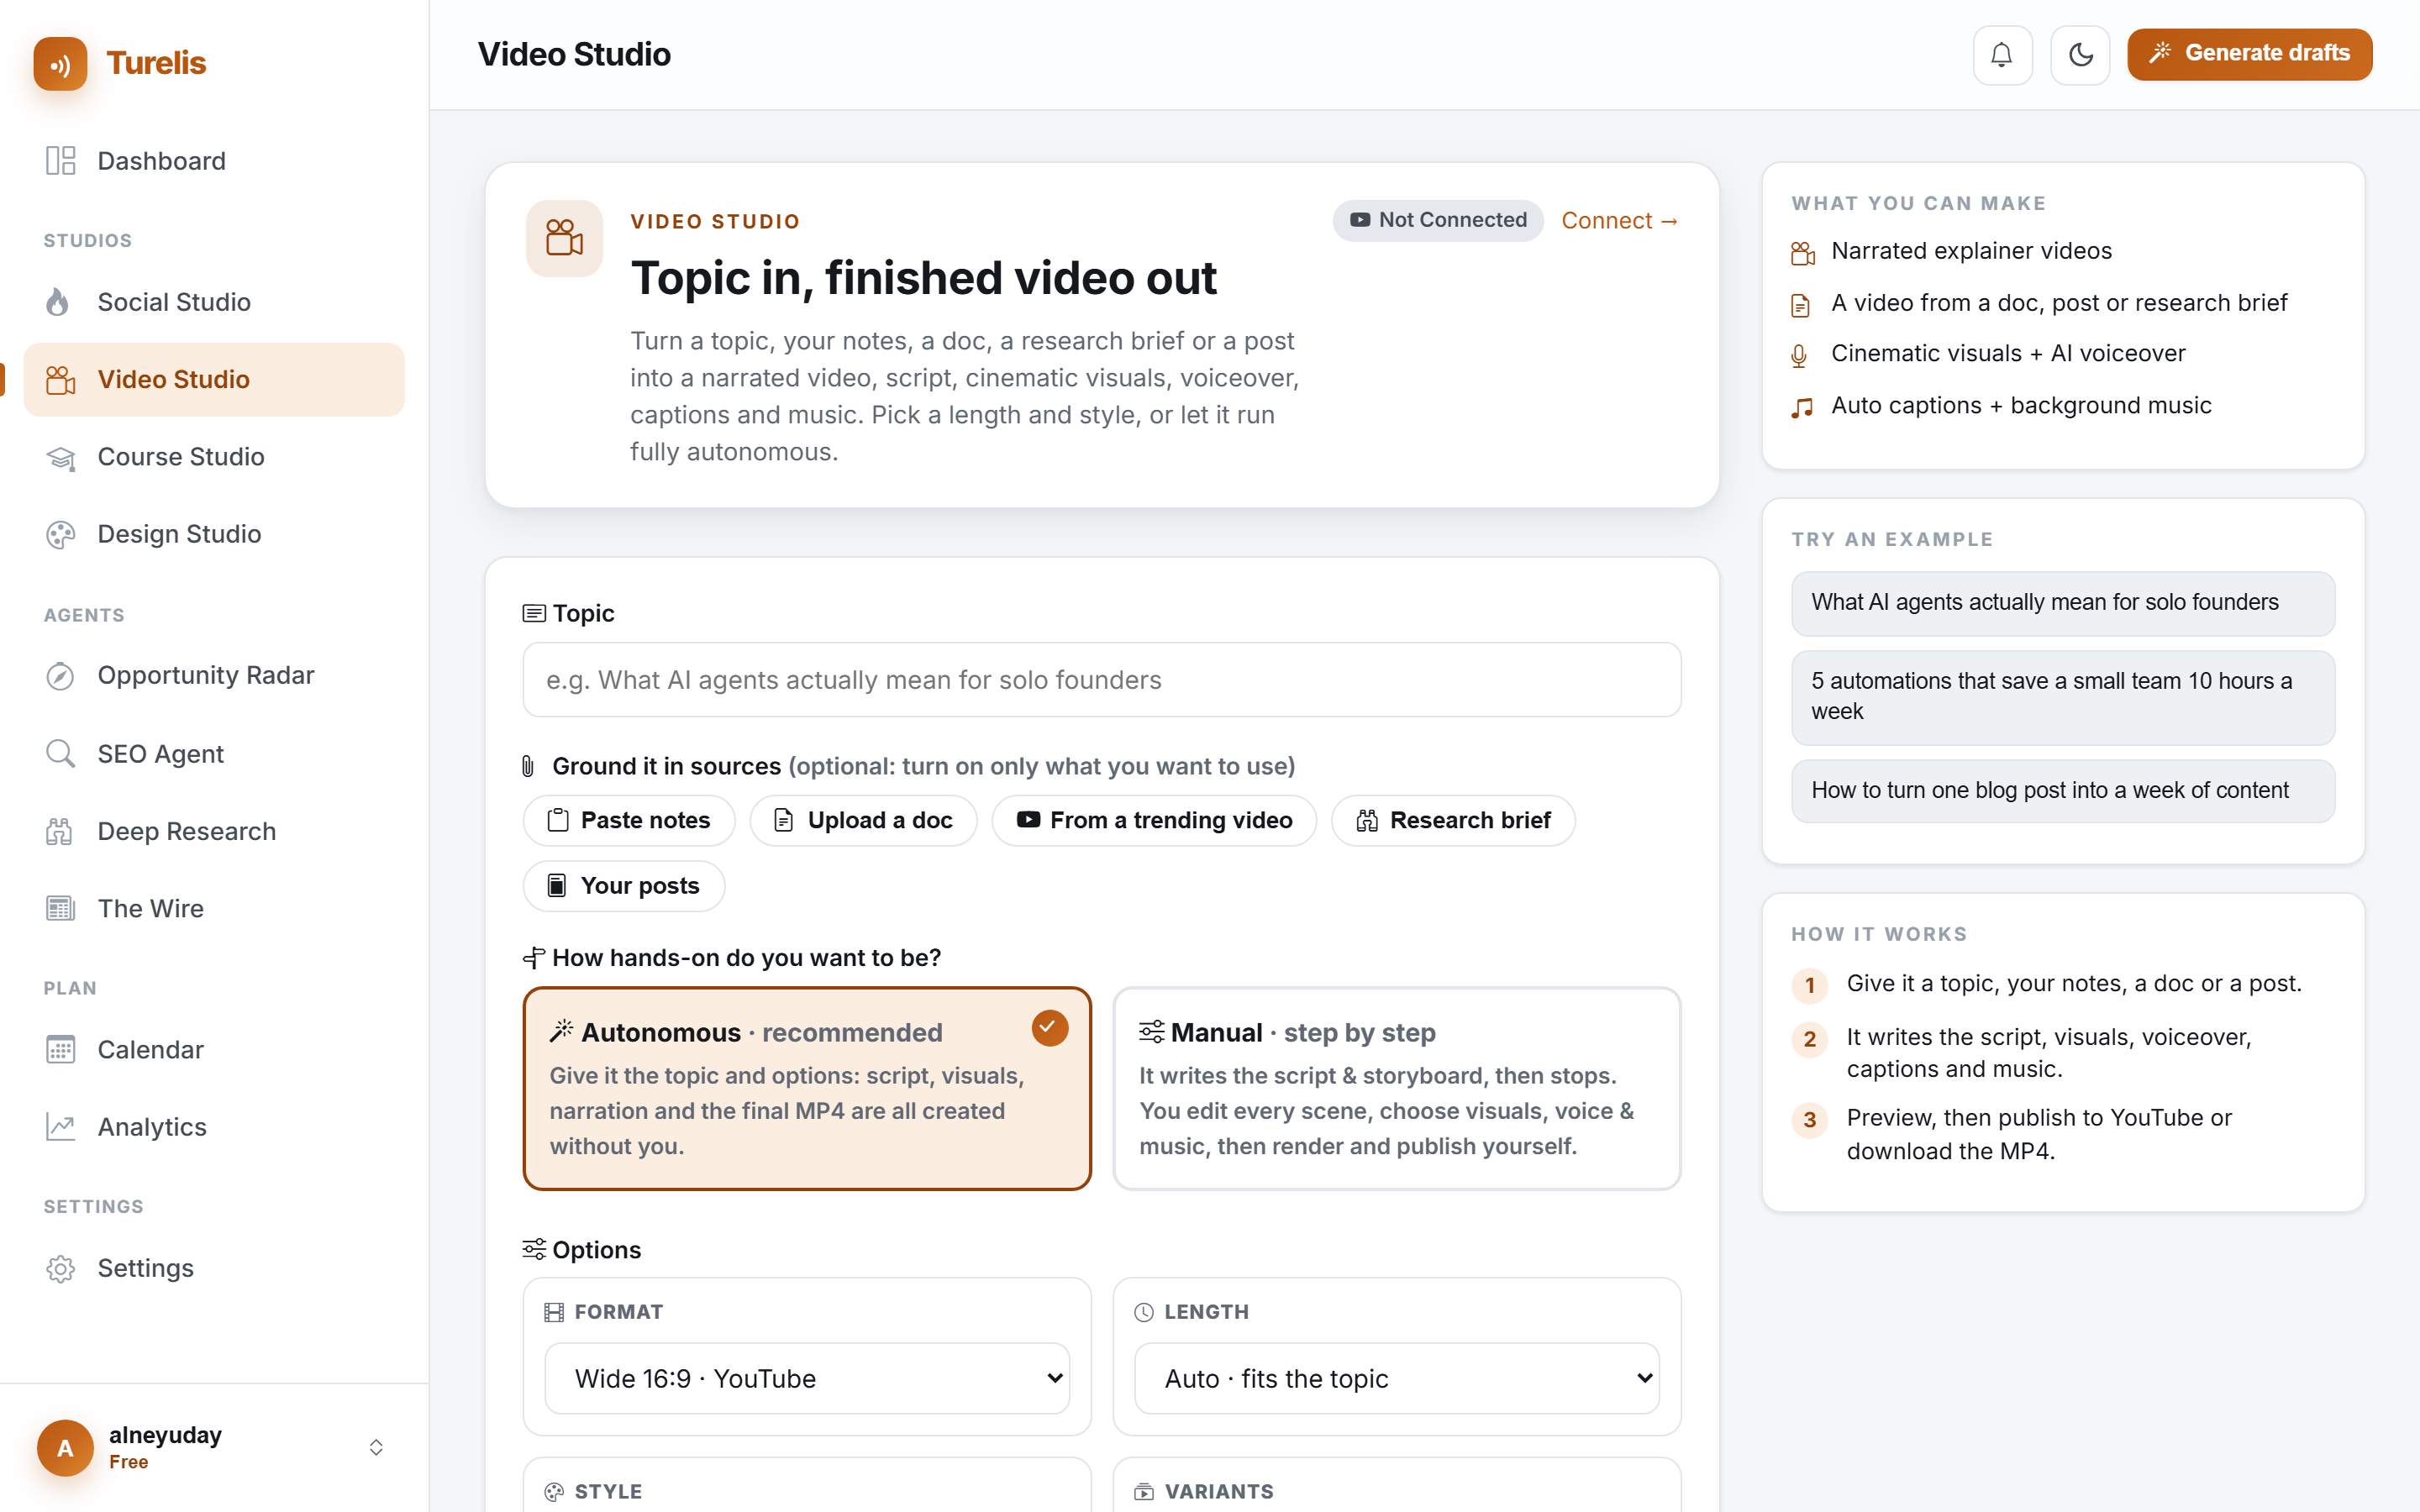The height and width of the screenshot is (1512, 2420).
Task: Click the Analytics chart icon
Action: coord(60,1127)
